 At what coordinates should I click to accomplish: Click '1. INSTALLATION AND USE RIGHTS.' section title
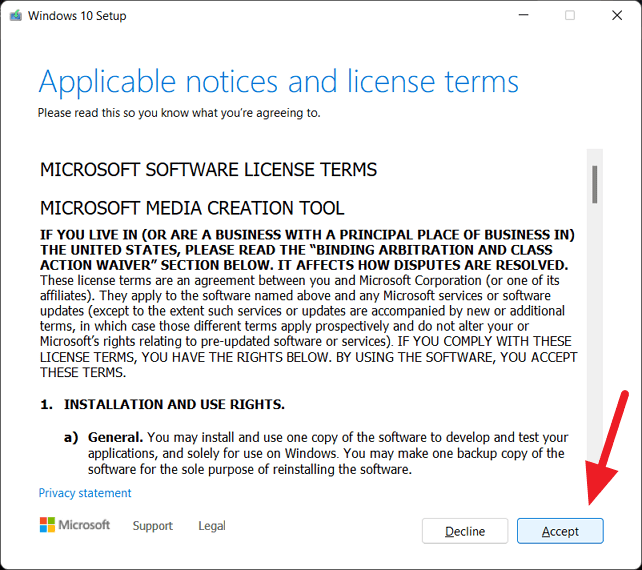tap(162, 404)
